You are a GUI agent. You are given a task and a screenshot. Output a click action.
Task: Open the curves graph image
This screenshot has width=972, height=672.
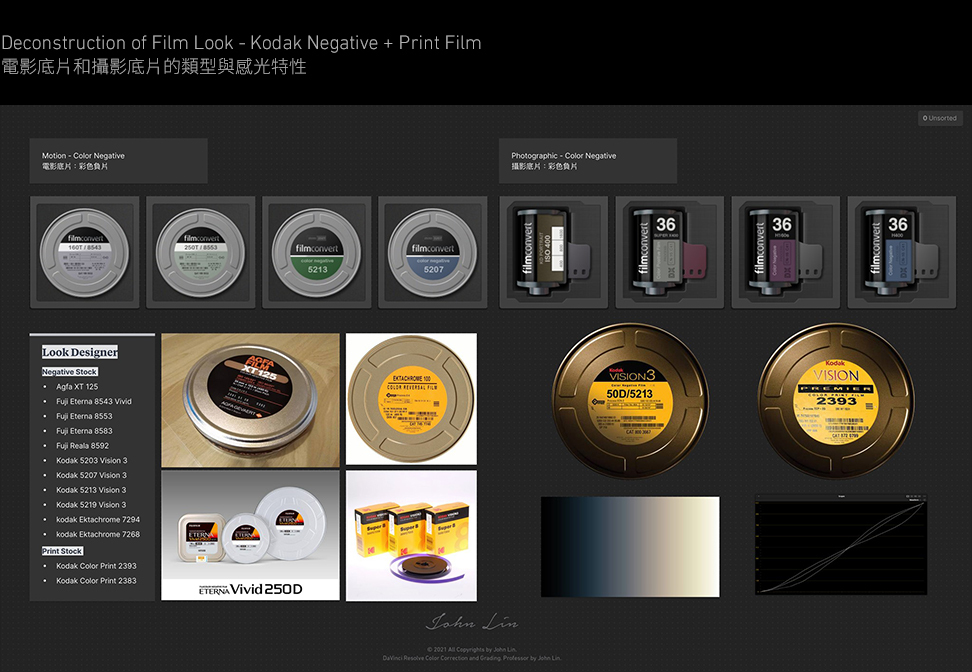pos(841,544)
